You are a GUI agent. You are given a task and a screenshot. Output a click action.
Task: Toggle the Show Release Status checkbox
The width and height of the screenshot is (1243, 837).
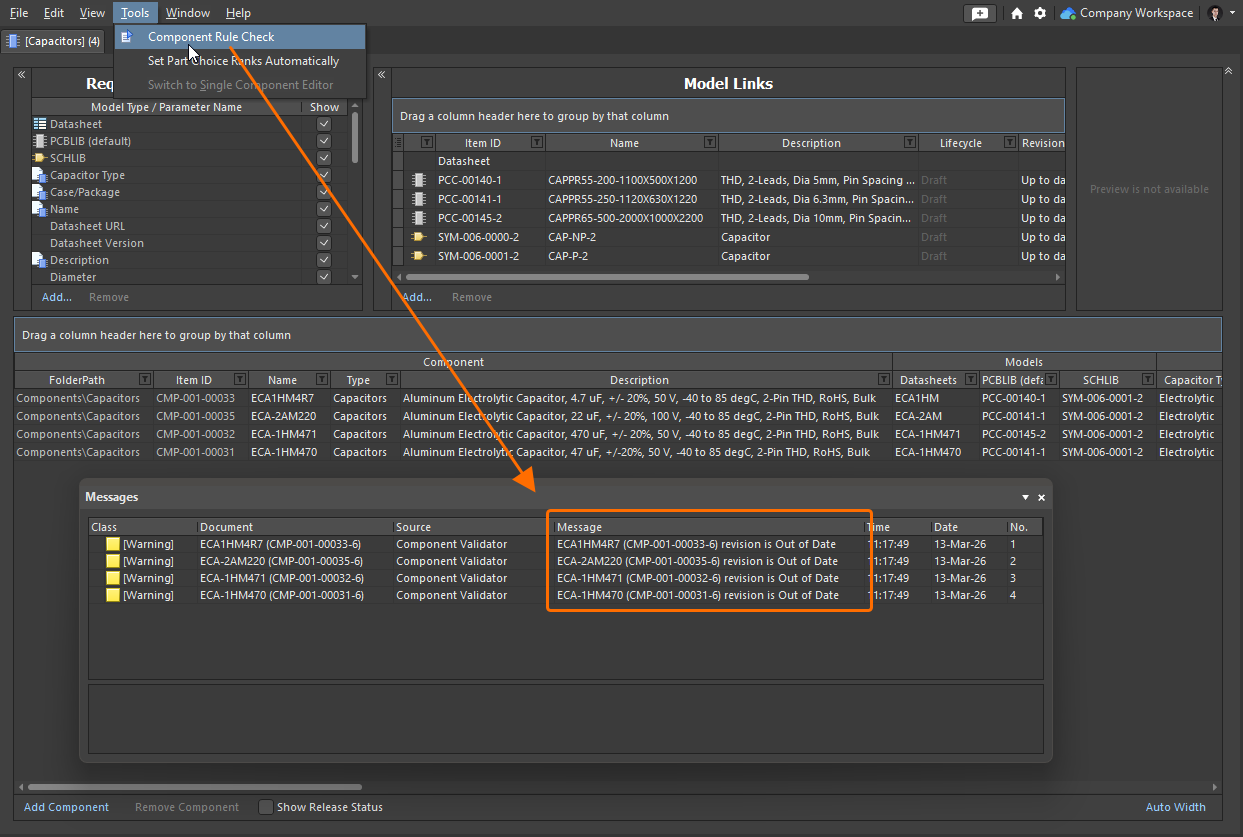tap(266, 807)
